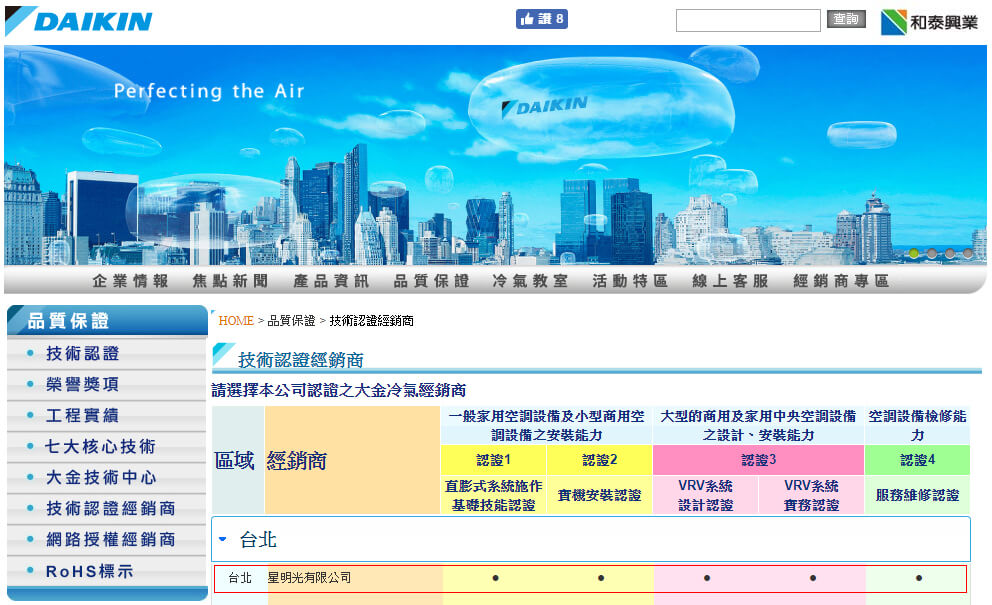The width and height of the screenshot is (992, 605).
Task: Open the 品質保證 menu
Action: pos(431,281)
